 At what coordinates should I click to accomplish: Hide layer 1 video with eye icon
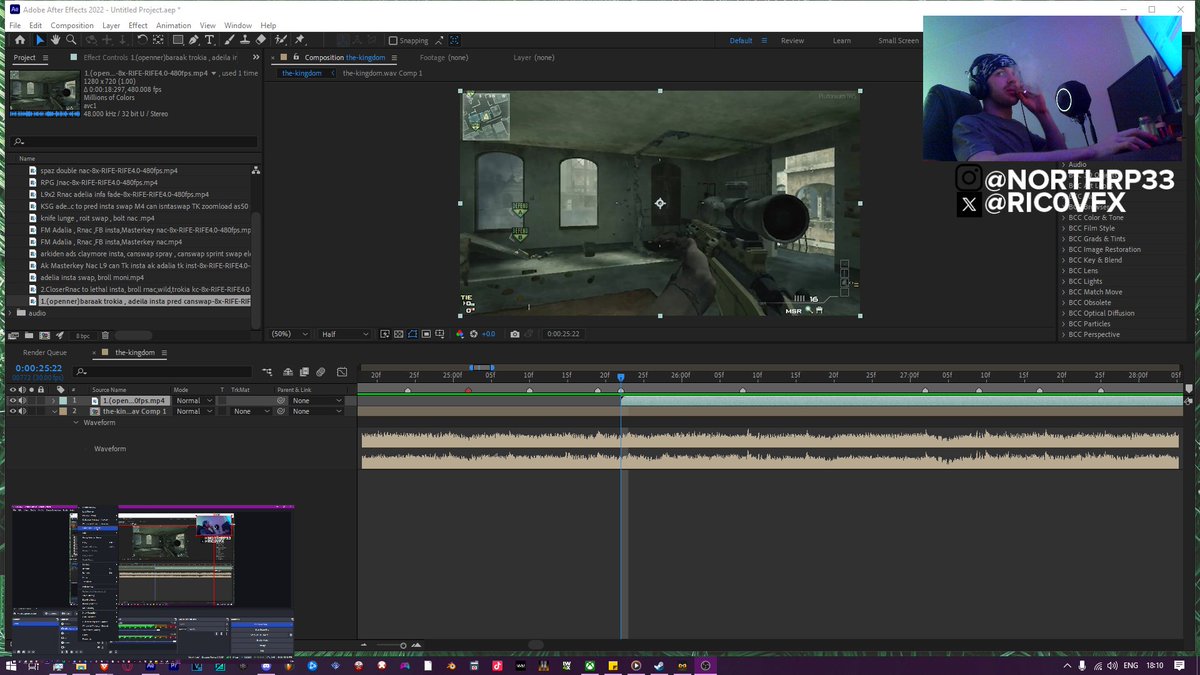(x=13, y=401)
